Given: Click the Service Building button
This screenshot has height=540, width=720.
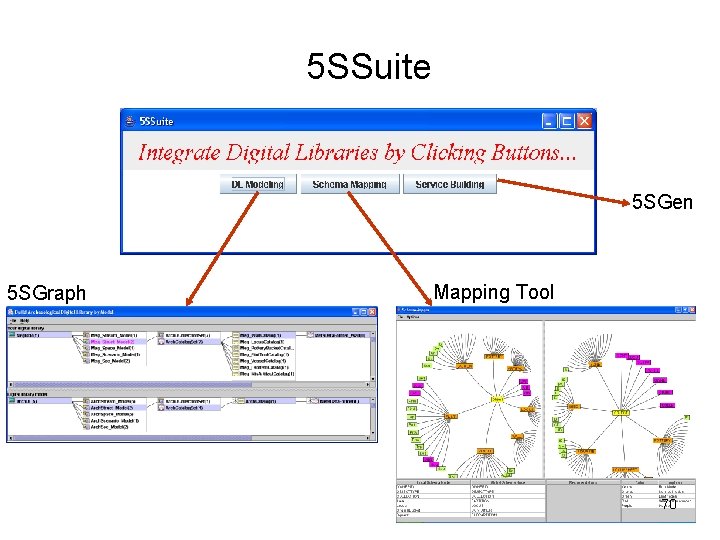Looking at the screenshot, I should coord(450,184).
